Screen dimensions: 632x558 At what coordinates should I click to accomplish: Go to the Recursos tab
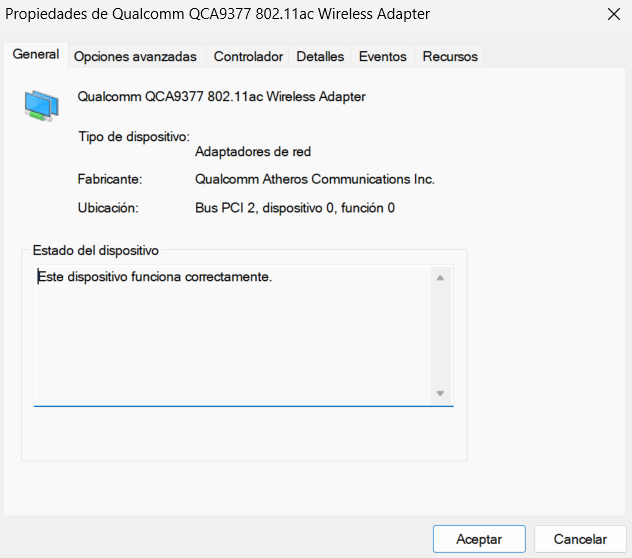click(x=450, y=56)
